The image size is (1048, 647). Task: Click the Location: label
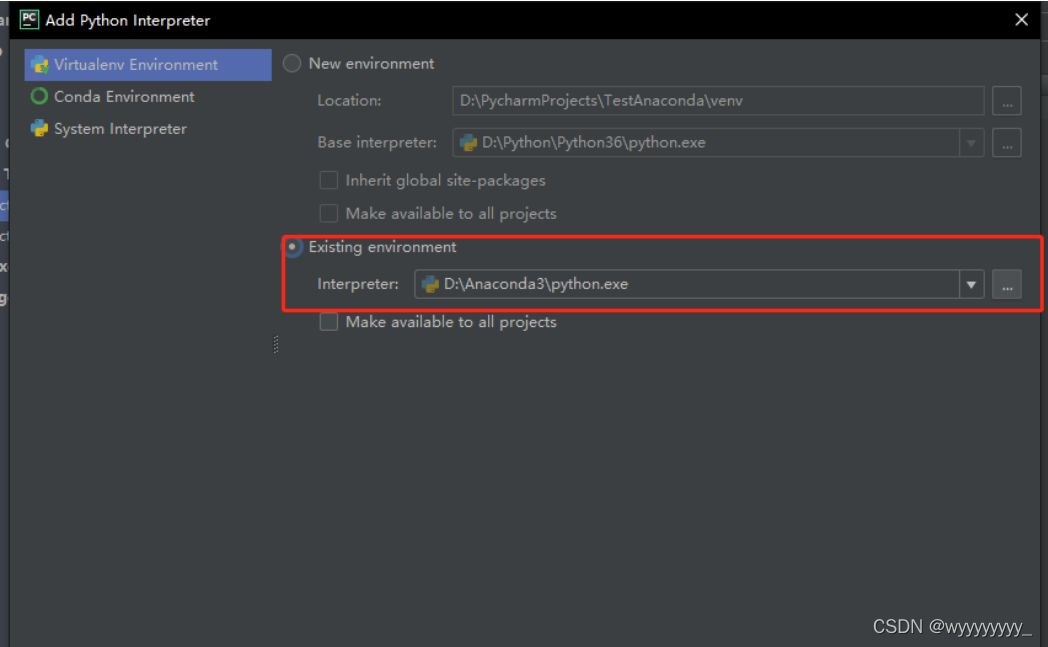[x=349, y=101]
